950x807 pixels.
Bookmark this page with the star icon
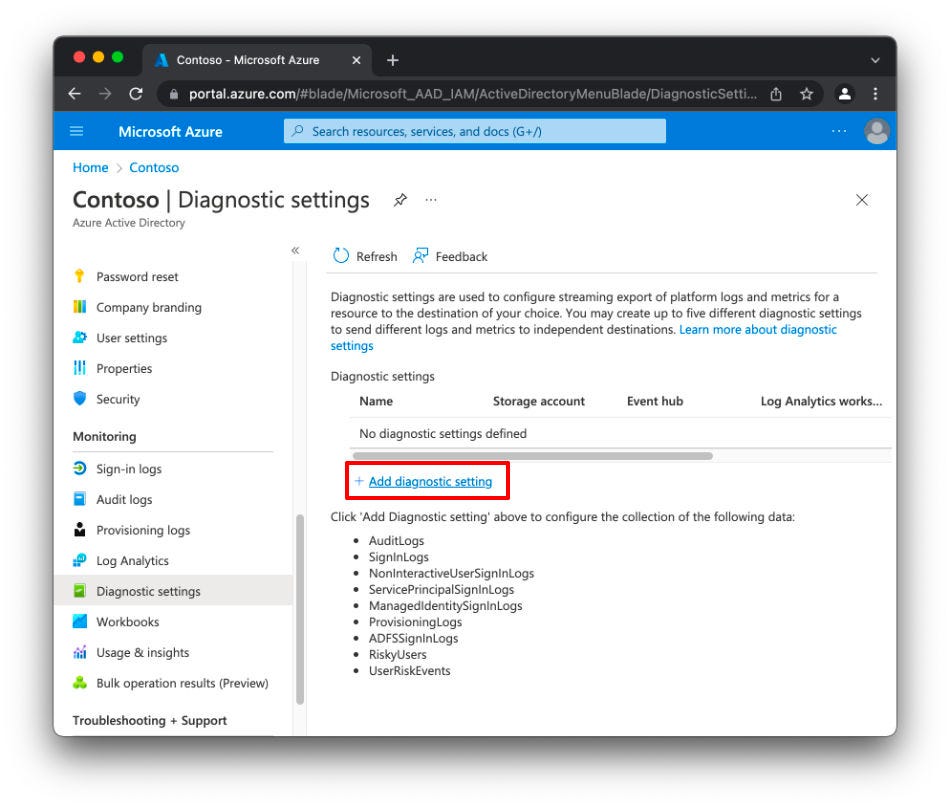[806, 94]
